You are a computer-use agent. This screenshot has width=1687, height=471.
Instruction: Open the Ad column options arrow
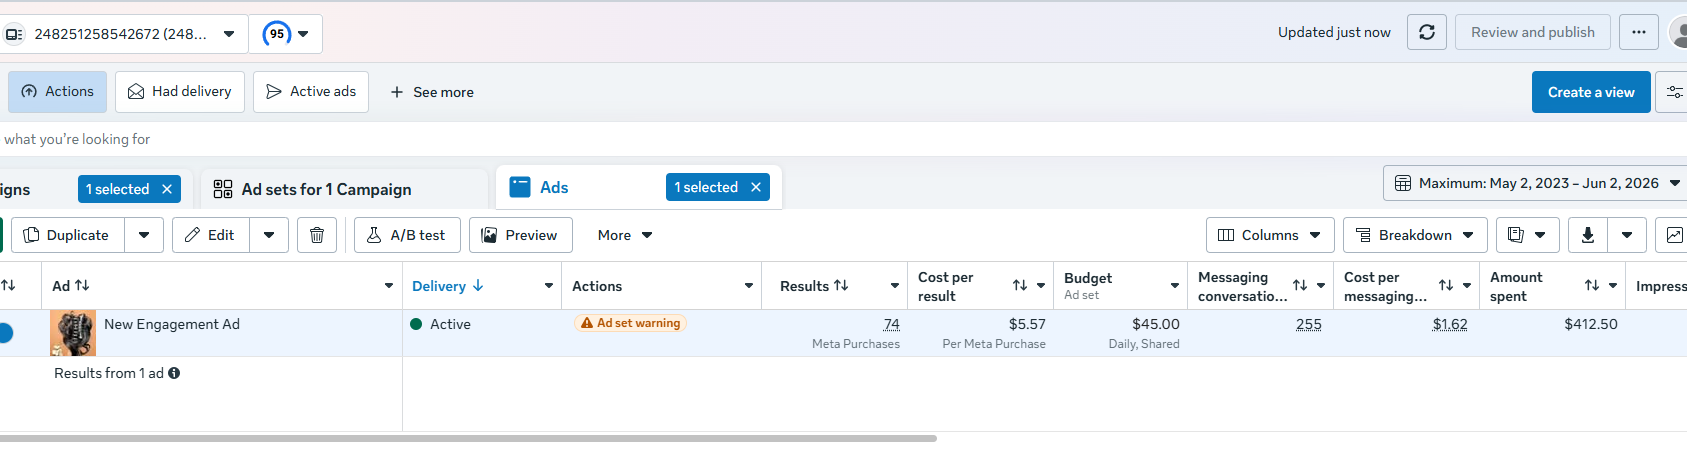pos(389,286)
